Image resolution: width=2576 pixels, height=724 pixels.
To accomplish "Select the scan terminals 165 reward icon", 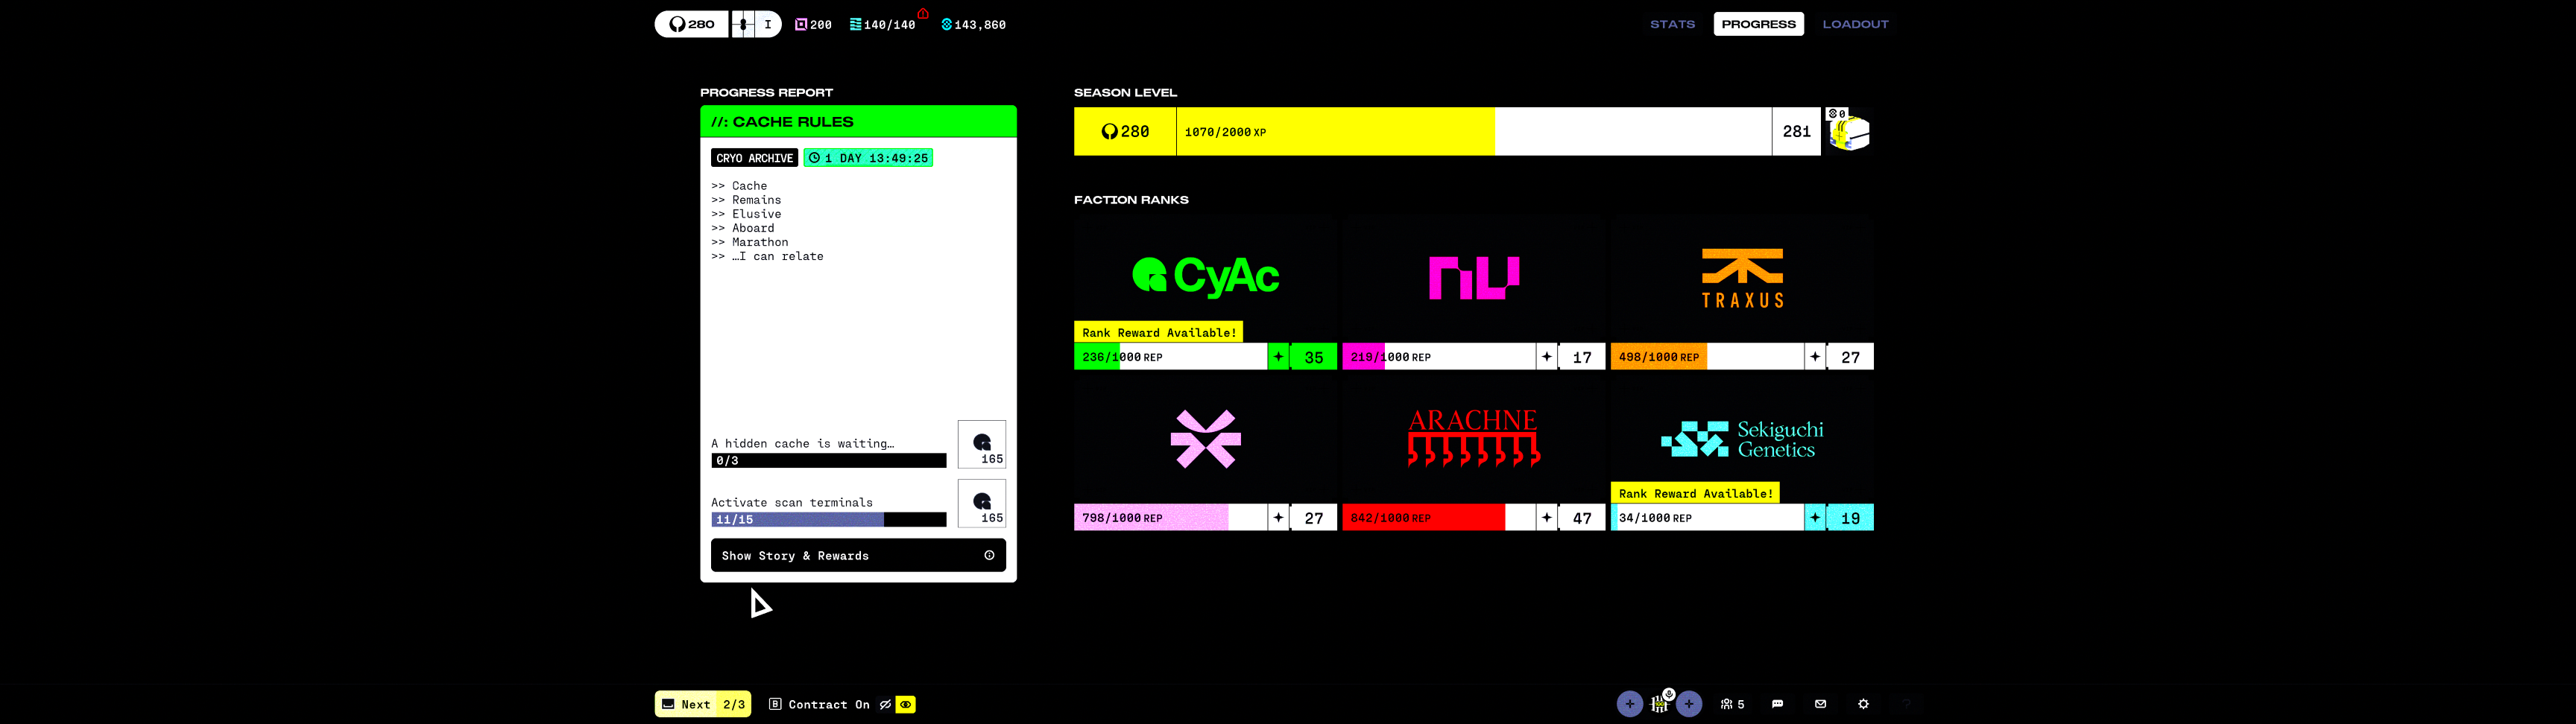I will tap(982, 503).
